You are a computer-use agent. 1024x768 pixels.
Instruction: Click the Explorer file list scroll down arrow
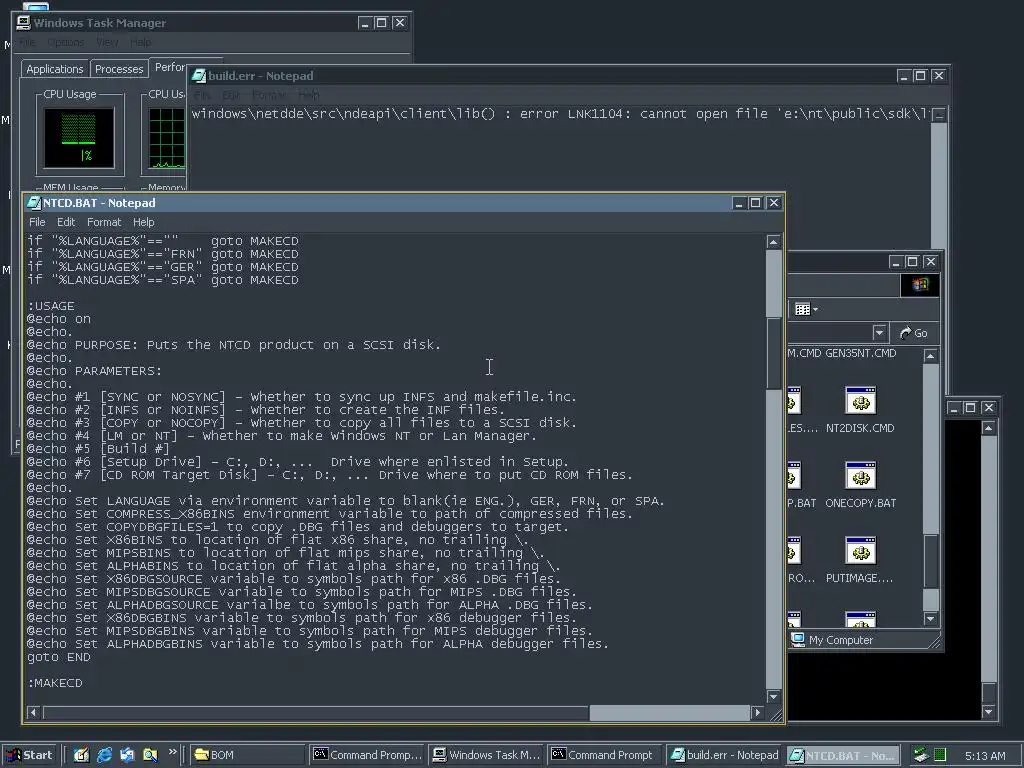931,618
